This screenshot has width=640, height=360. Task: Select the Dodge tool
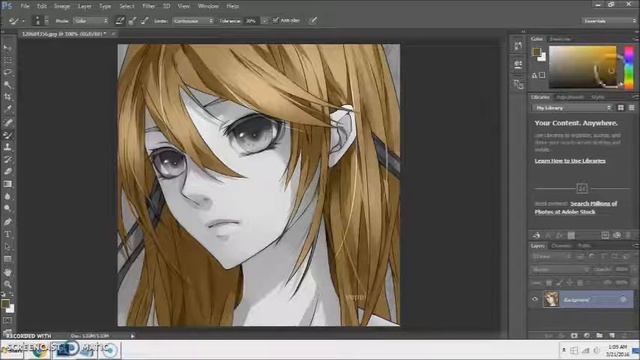pos(7,209)
